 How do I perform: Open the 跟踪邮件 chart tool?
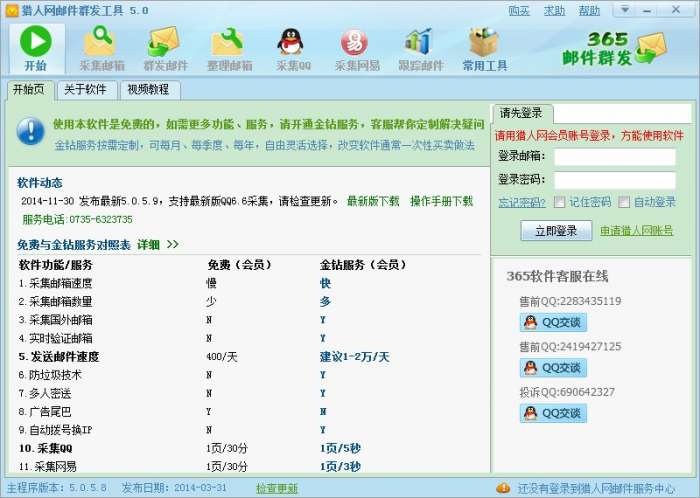pyautogui.click(x=421, y=49)
